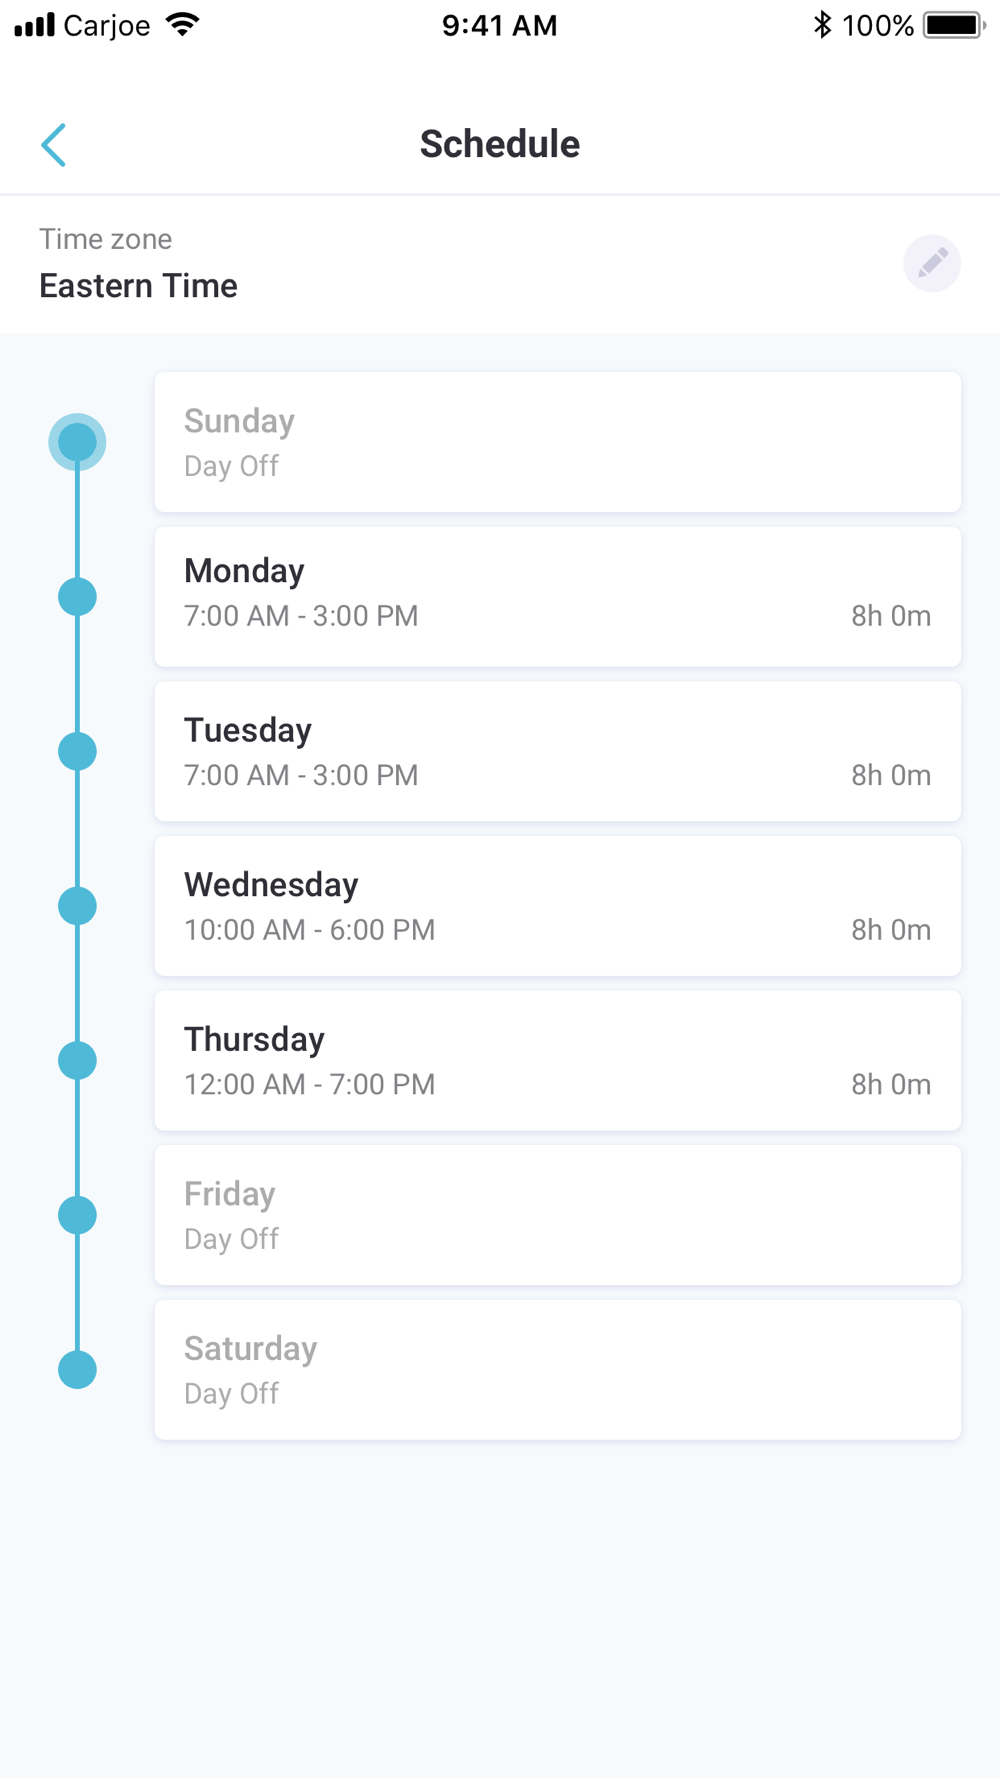Tap the Bluetooth status icon
The height and width of the screenshot is (1778, 1000).
pyautogui.click(x=822, y=25)
